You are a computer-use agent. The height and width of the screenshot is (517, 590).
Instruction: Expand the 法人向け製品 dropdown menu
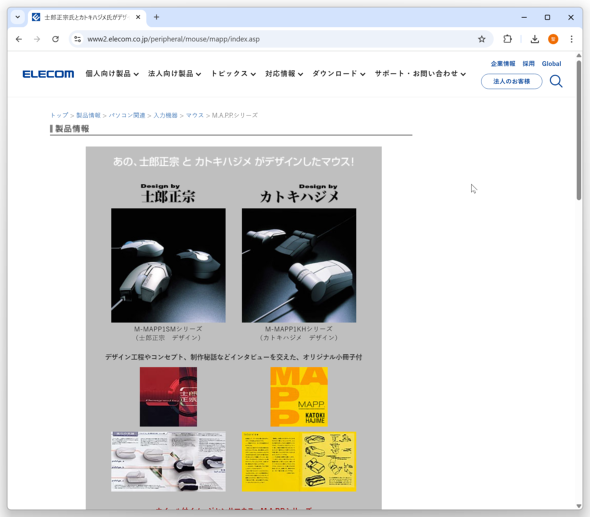(x=175, y=74)
